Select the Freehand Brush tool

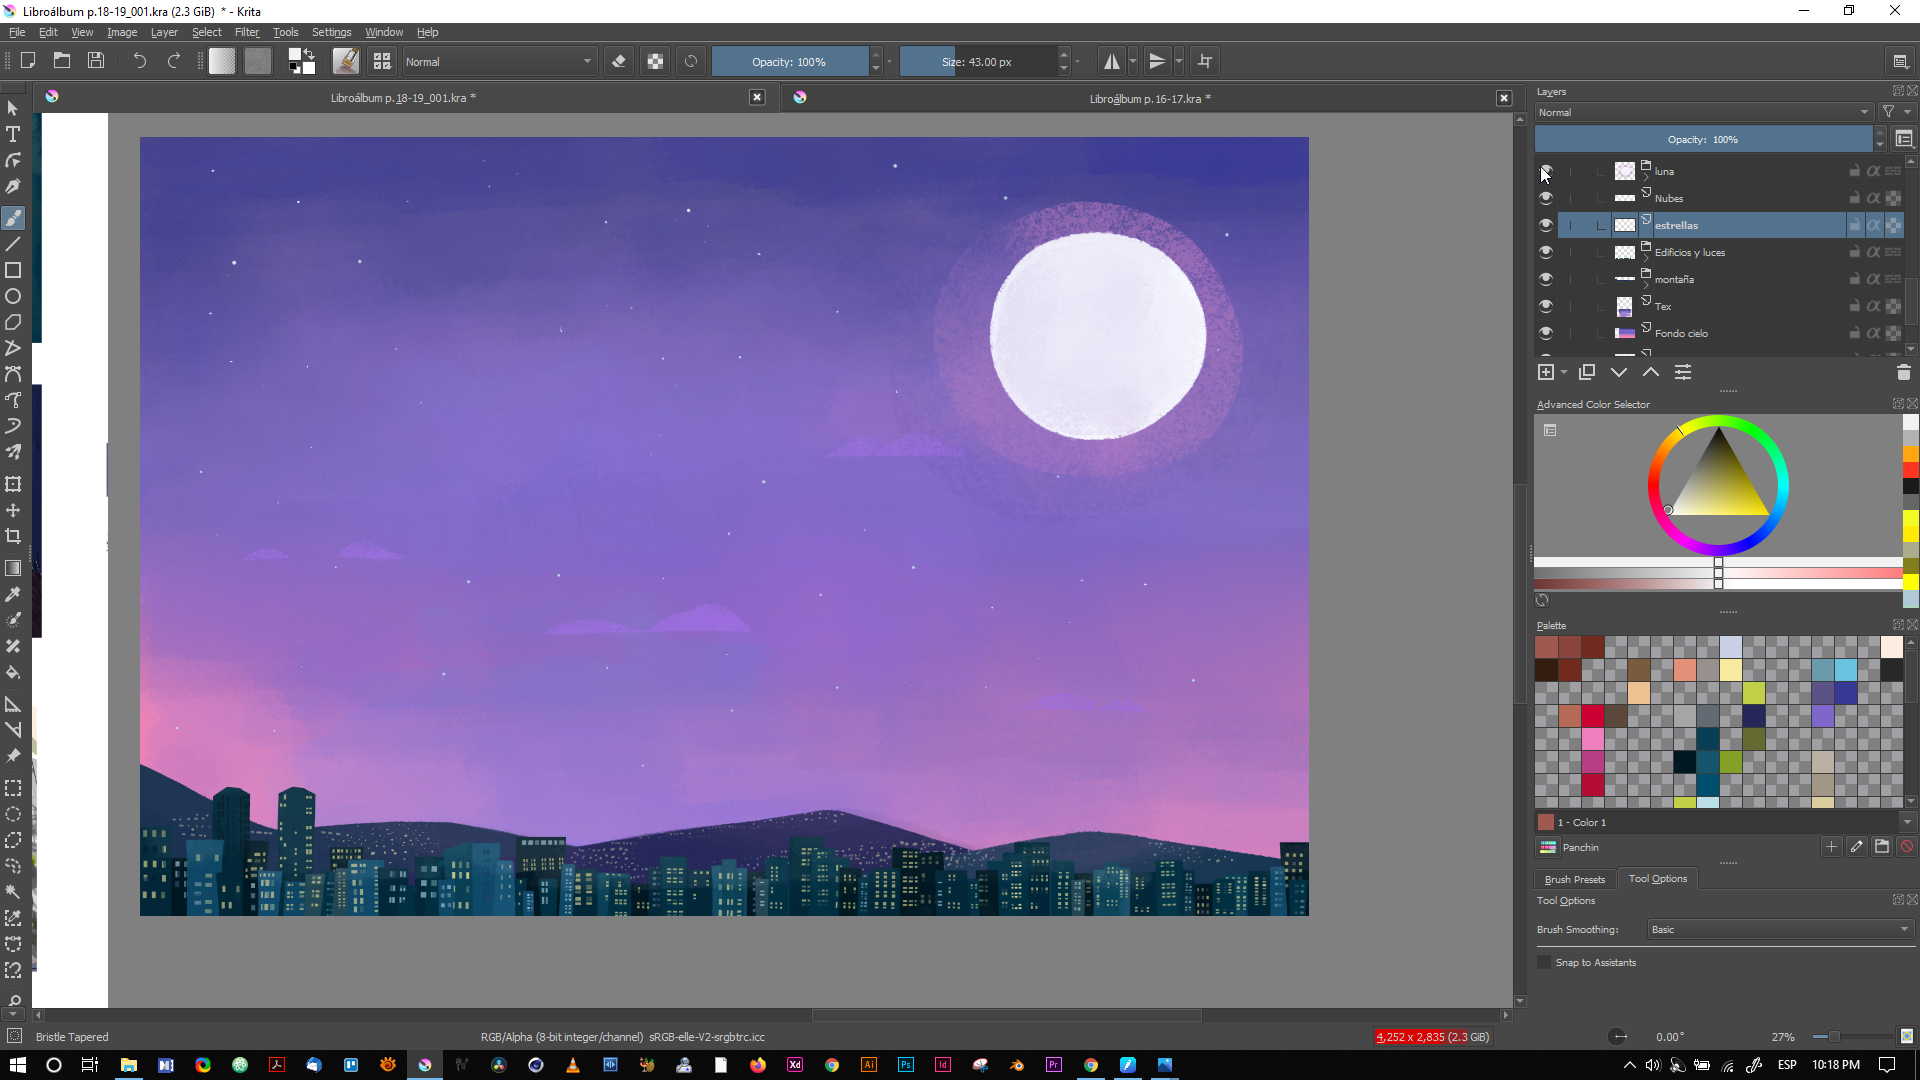13,218
